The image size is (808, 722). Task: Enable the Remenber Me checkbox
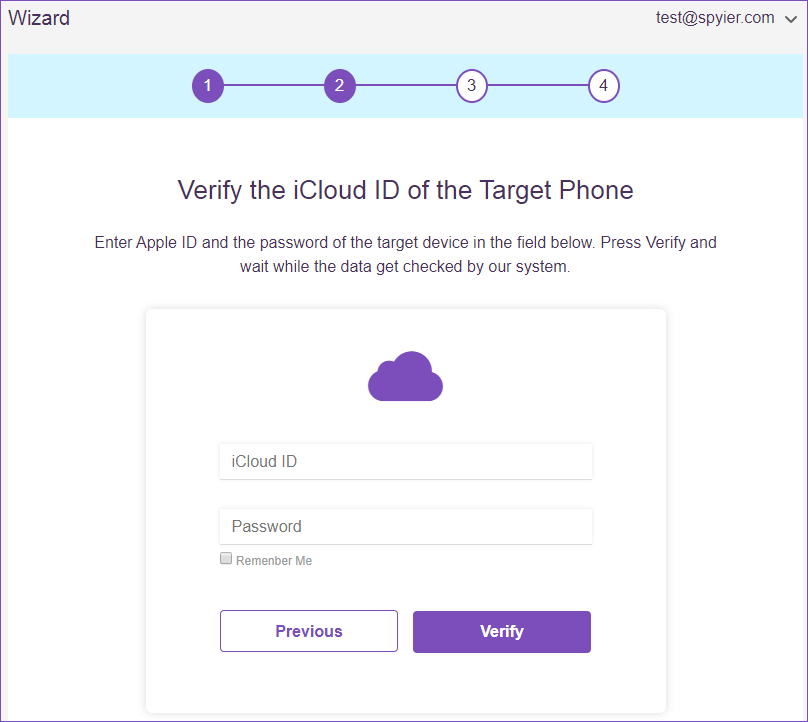pos(225,558)
